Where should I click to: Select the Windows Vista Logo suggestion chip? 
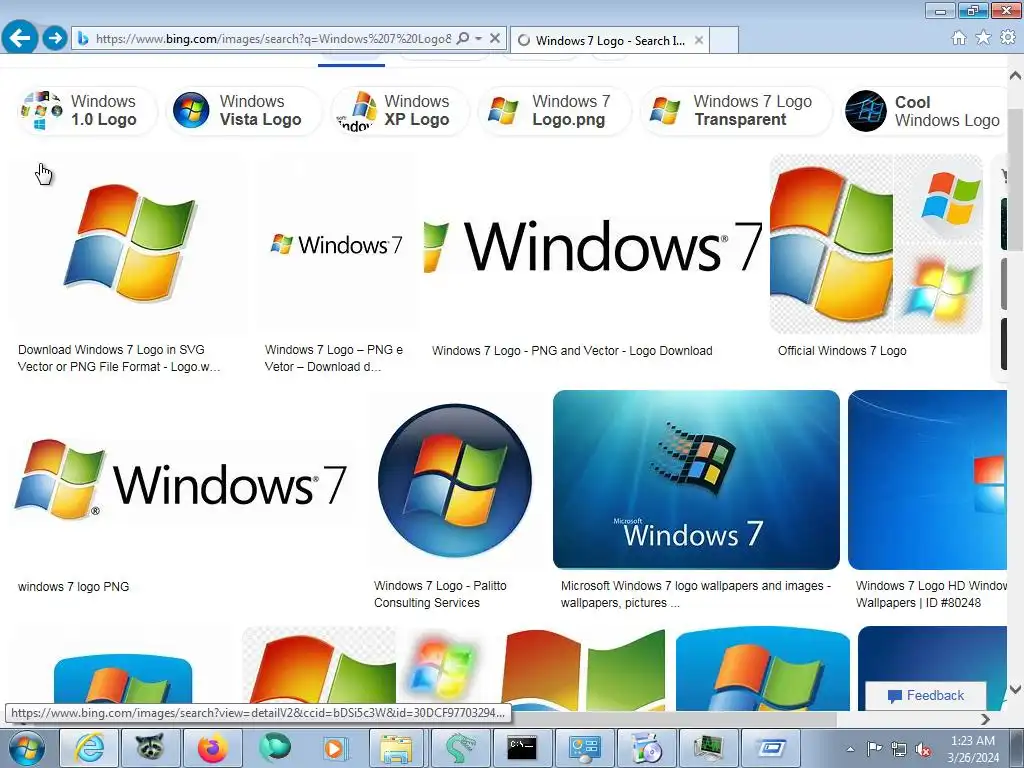[244, 111]
